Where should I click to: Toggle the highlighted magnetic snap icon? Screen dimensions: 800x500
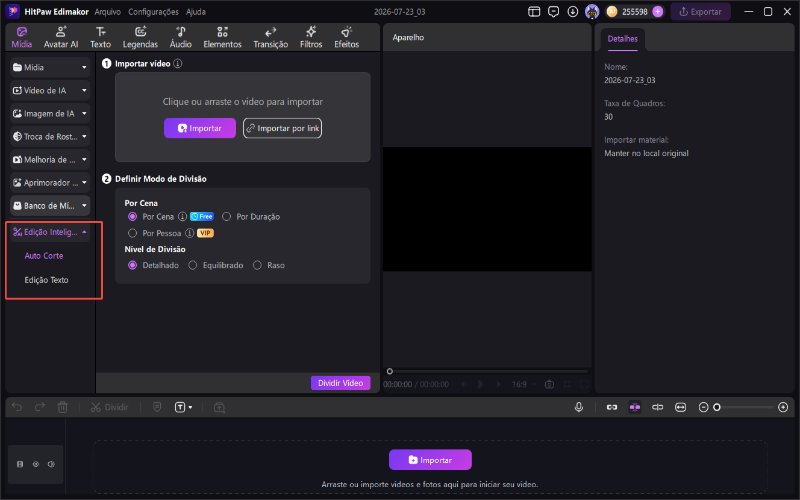point(635,407)
